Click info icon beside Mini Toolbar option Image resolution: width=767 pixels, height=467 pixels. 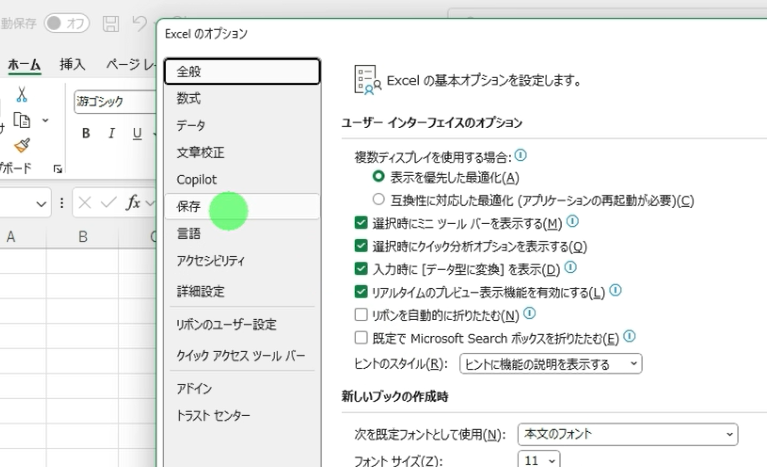[x=572, y=222]
